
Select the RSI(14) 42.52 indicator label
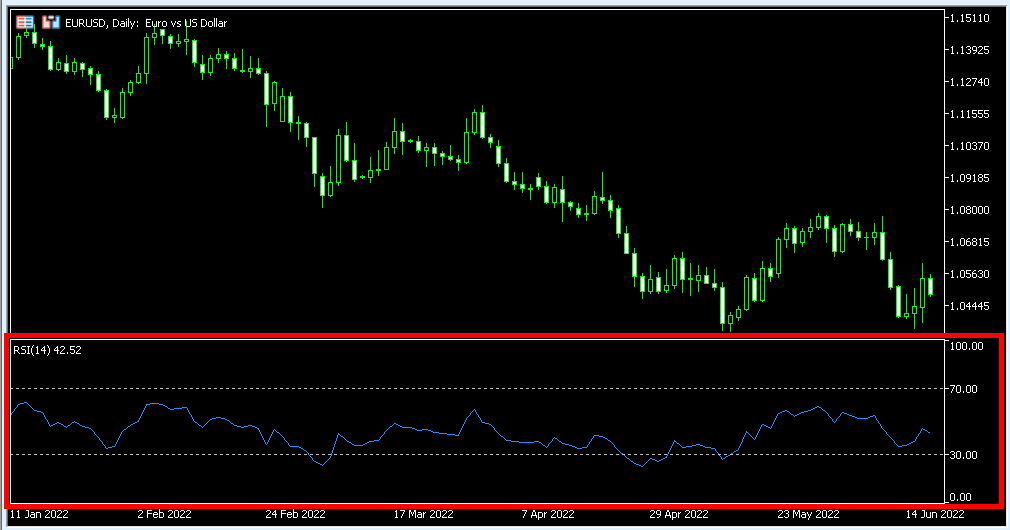tap(47, 350)
